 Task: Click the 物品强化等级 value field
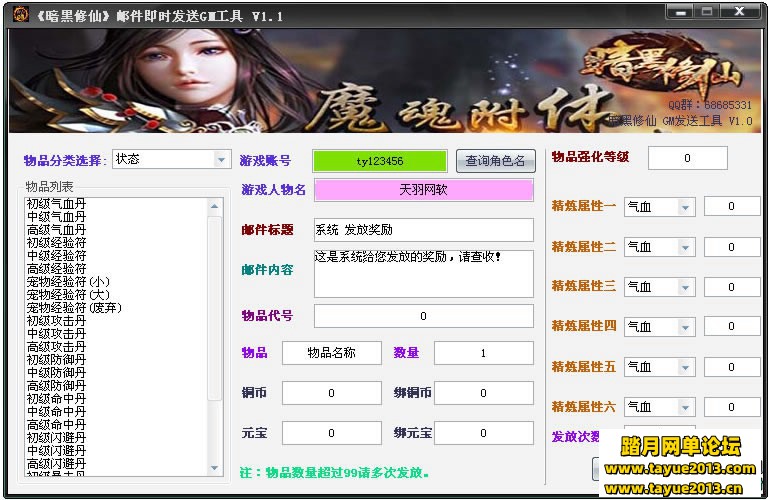[687, 158]
